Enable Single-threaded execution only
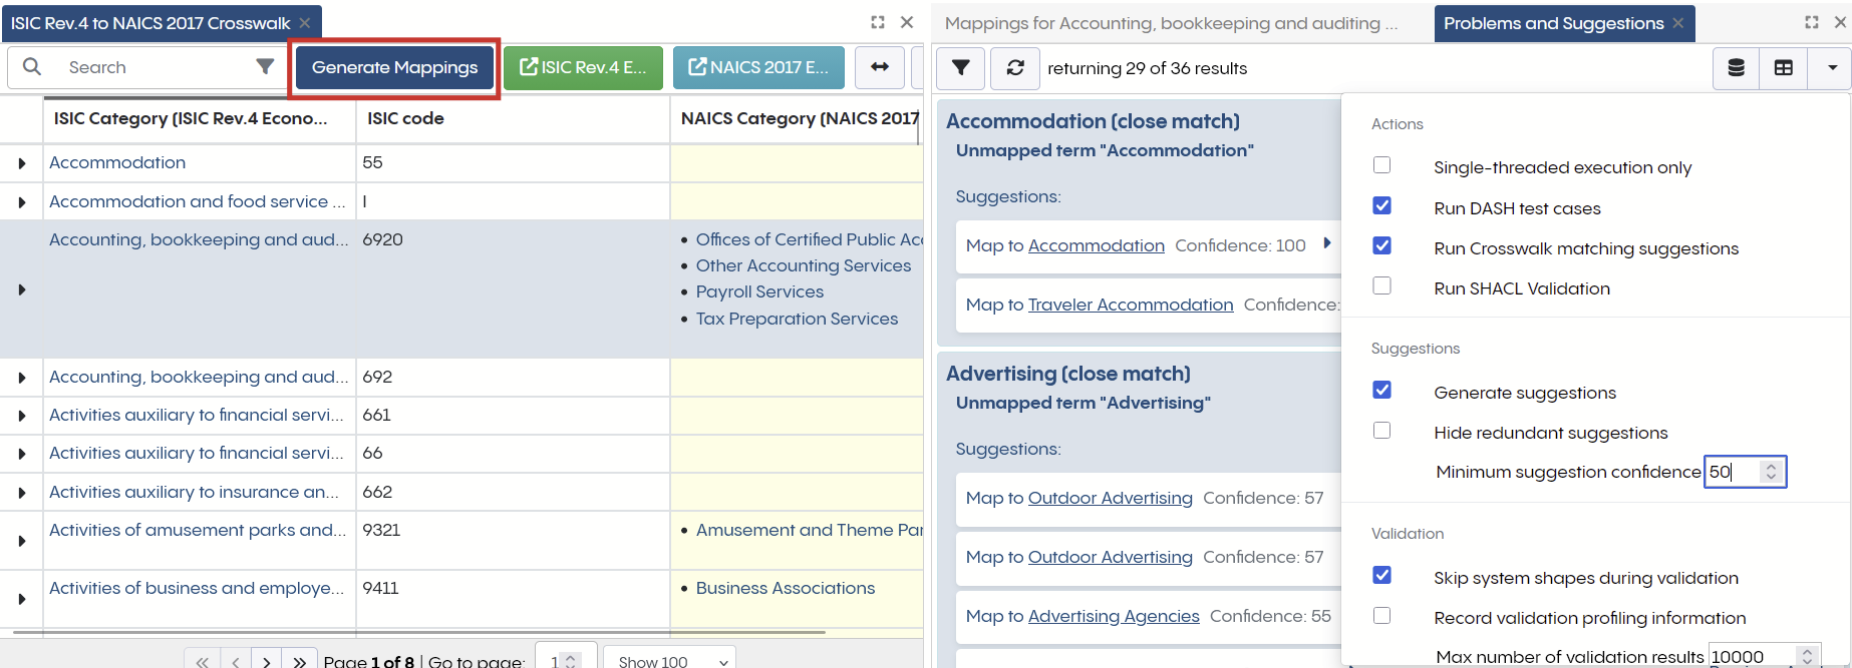 pos(1382,165)
